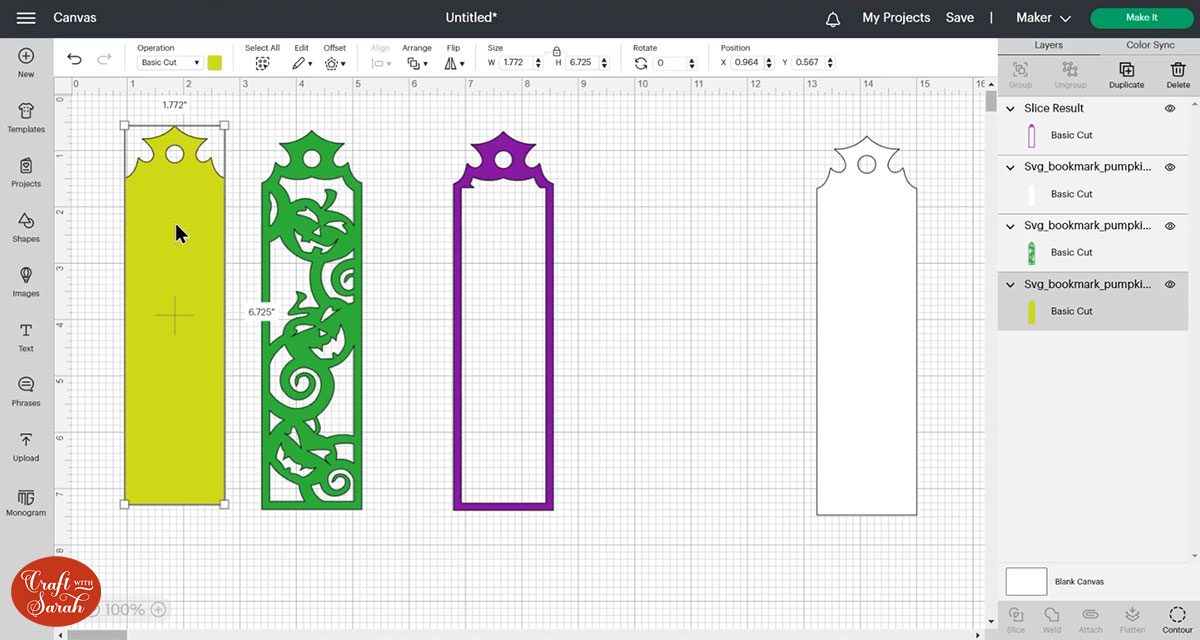This screenshot has width=1200, height=640.
Task: Open the Templates panel
Action: tap(26, 116)
